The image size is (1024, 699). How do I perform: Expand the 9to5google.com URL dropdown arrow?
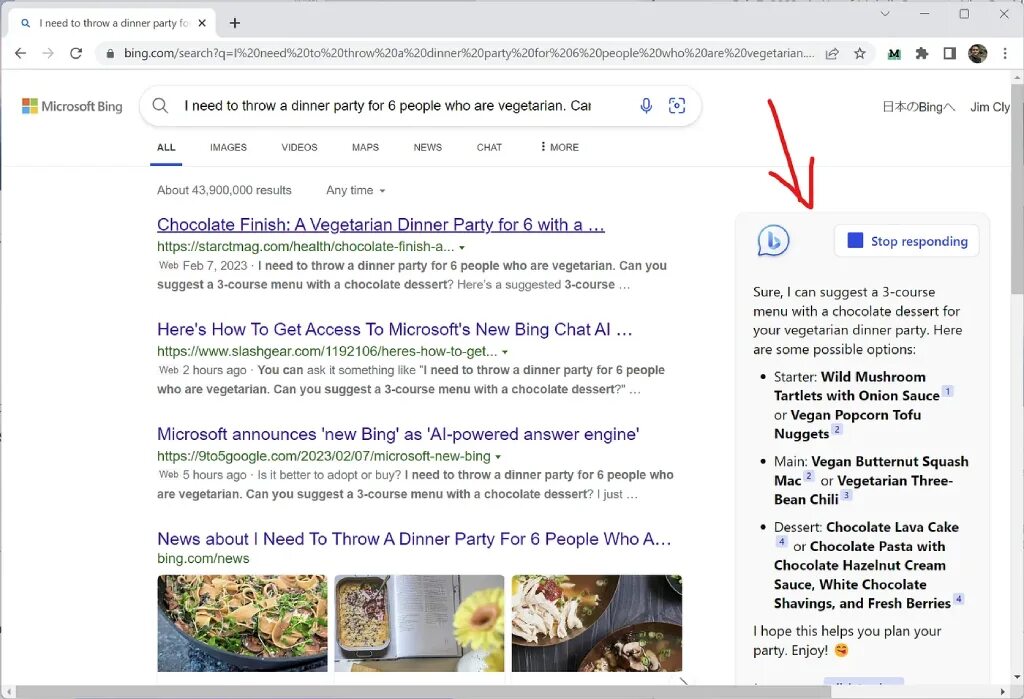tap(498, 457)
